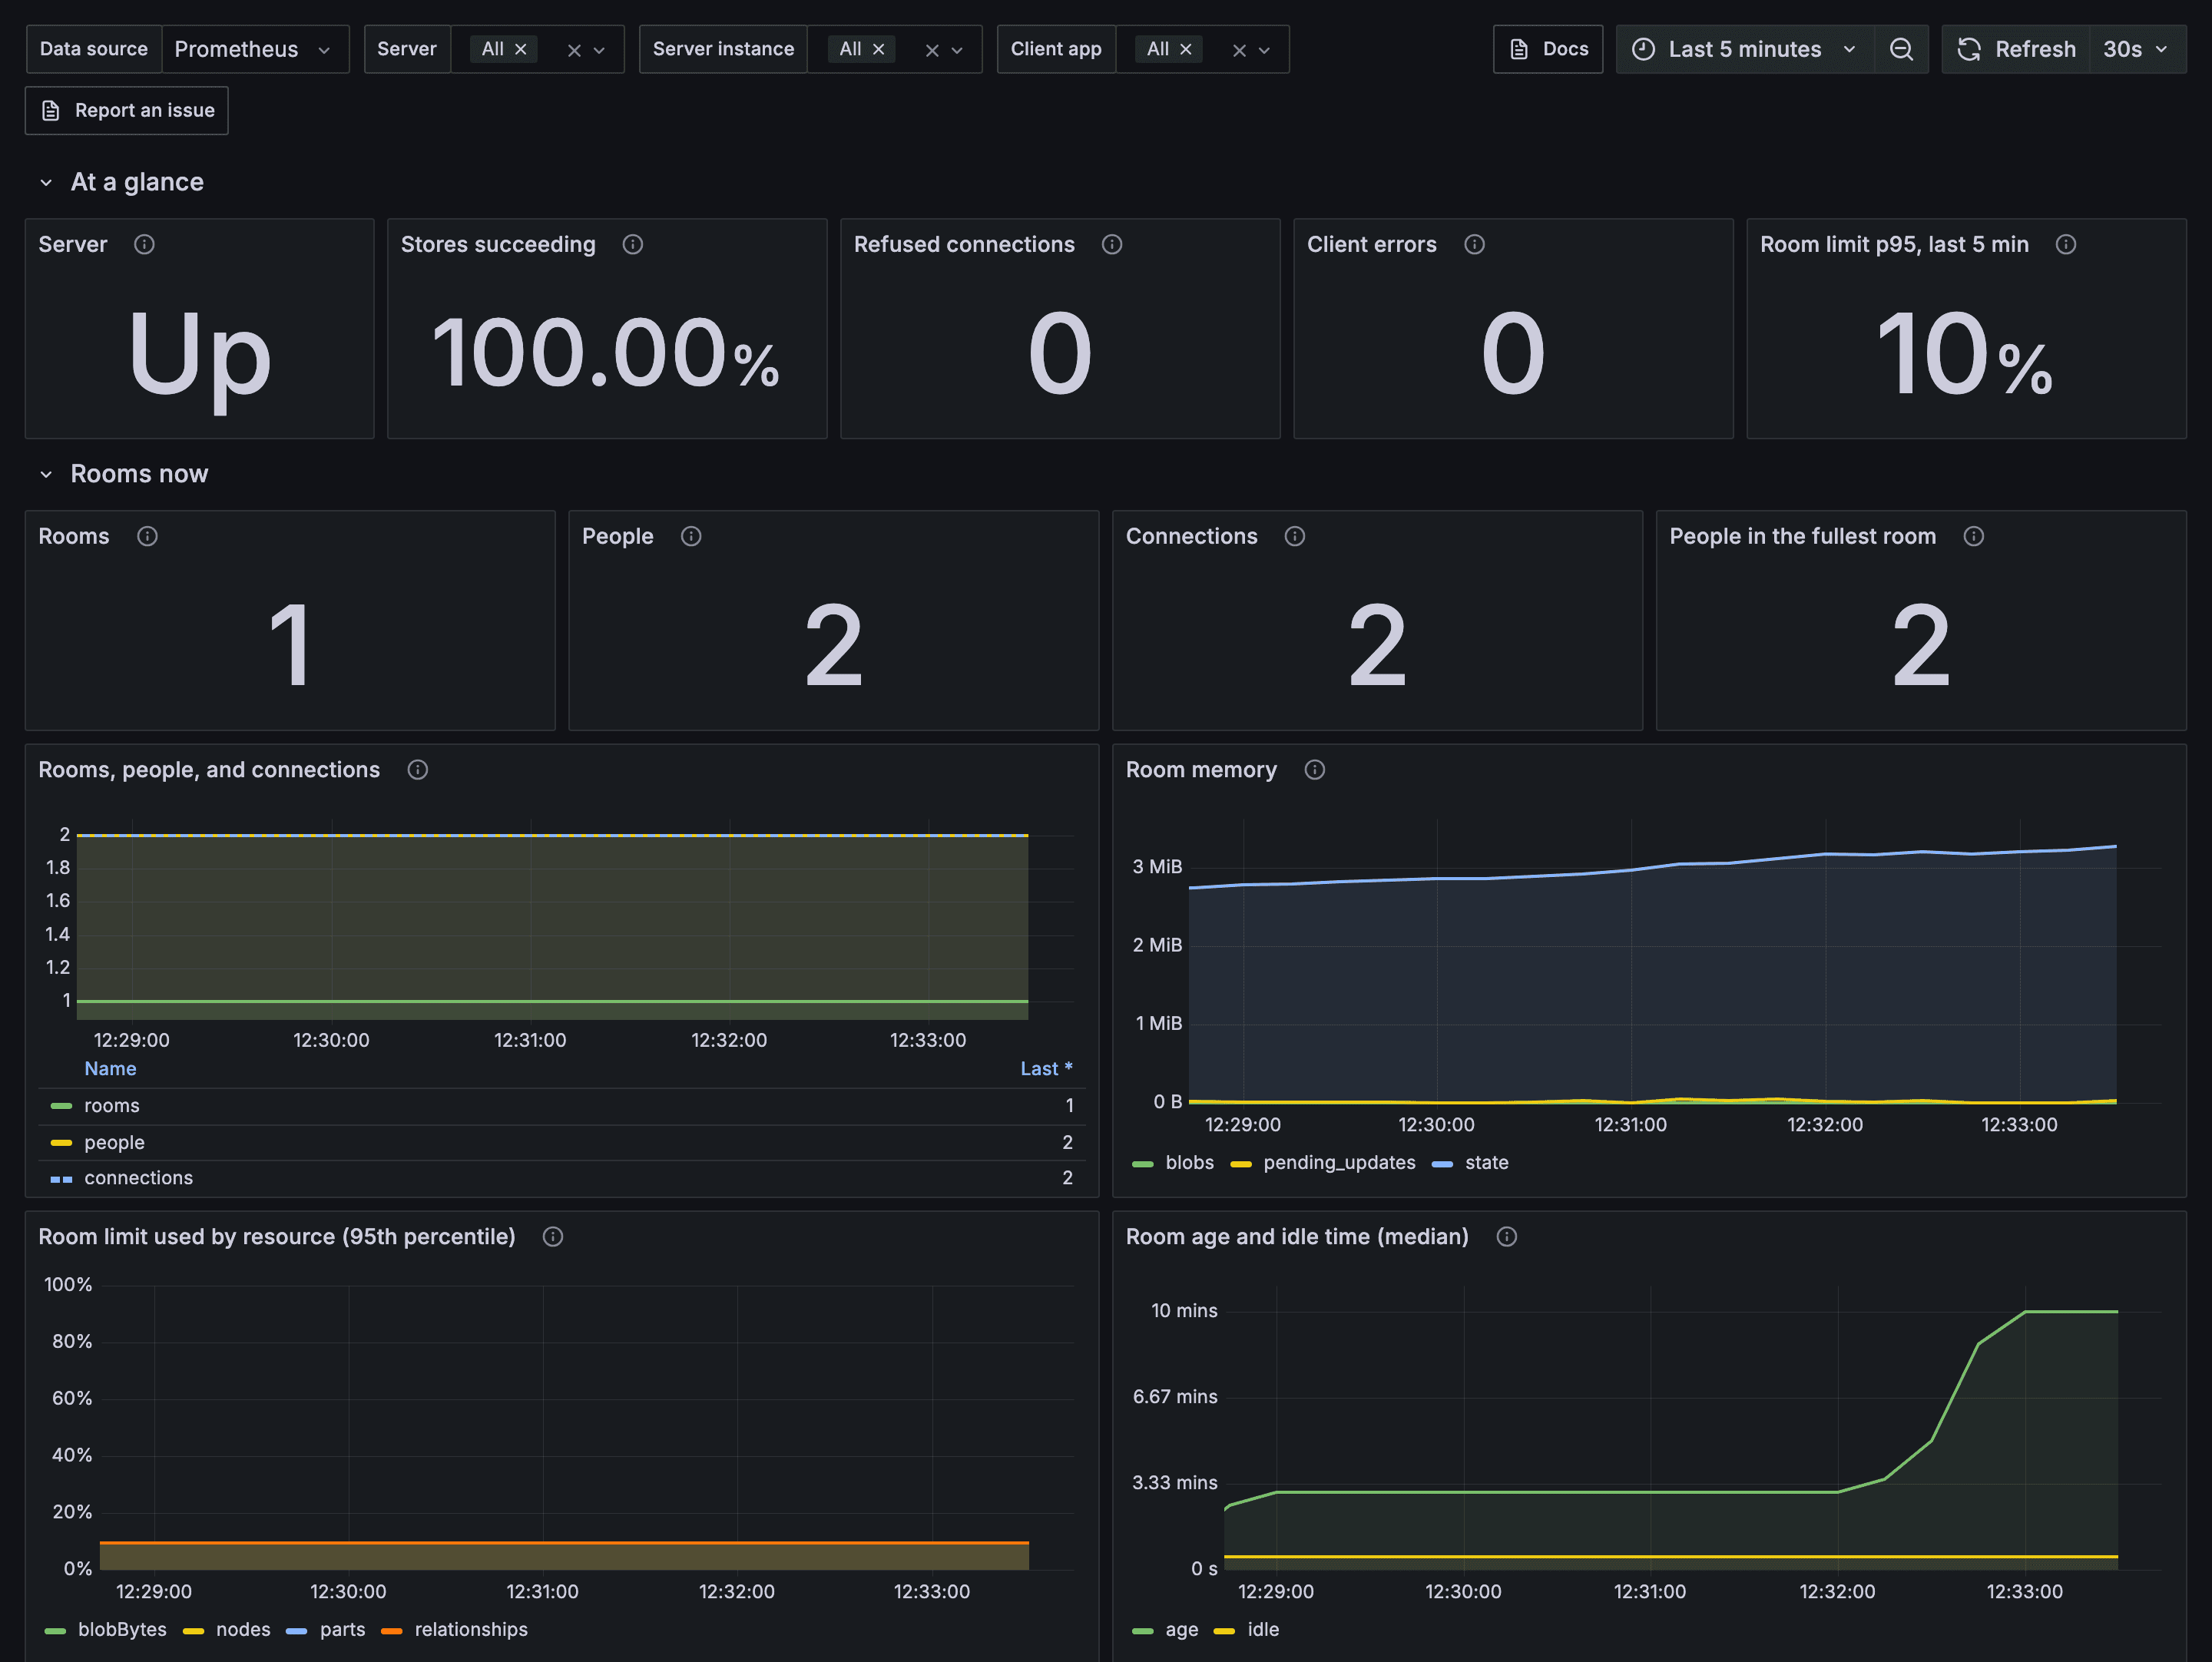Viewport: 2212px width, 1662px height.
Task: Remove the All tag from Server filter
Action: pos(520,49)
